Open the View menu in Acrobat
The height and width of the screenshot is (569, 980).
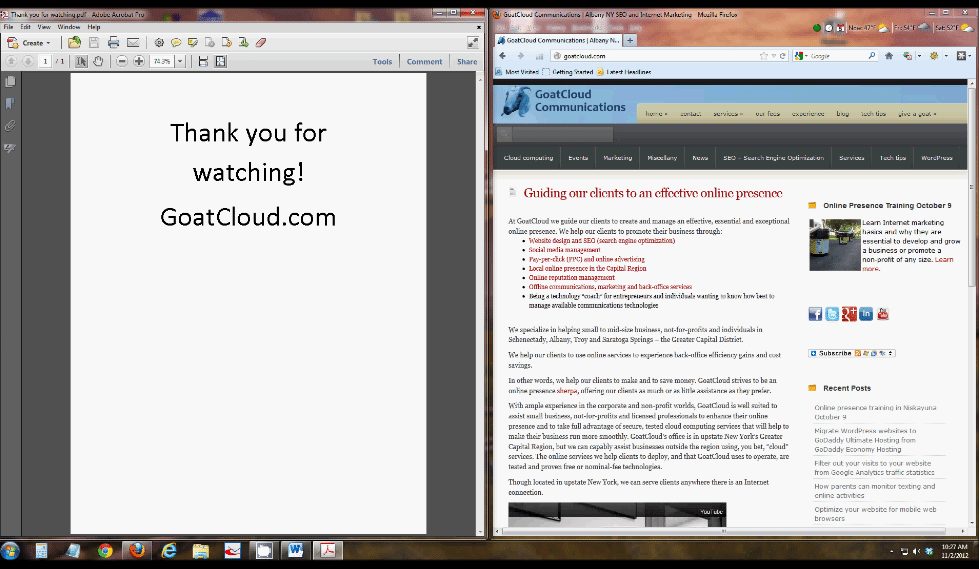point(44,27)
